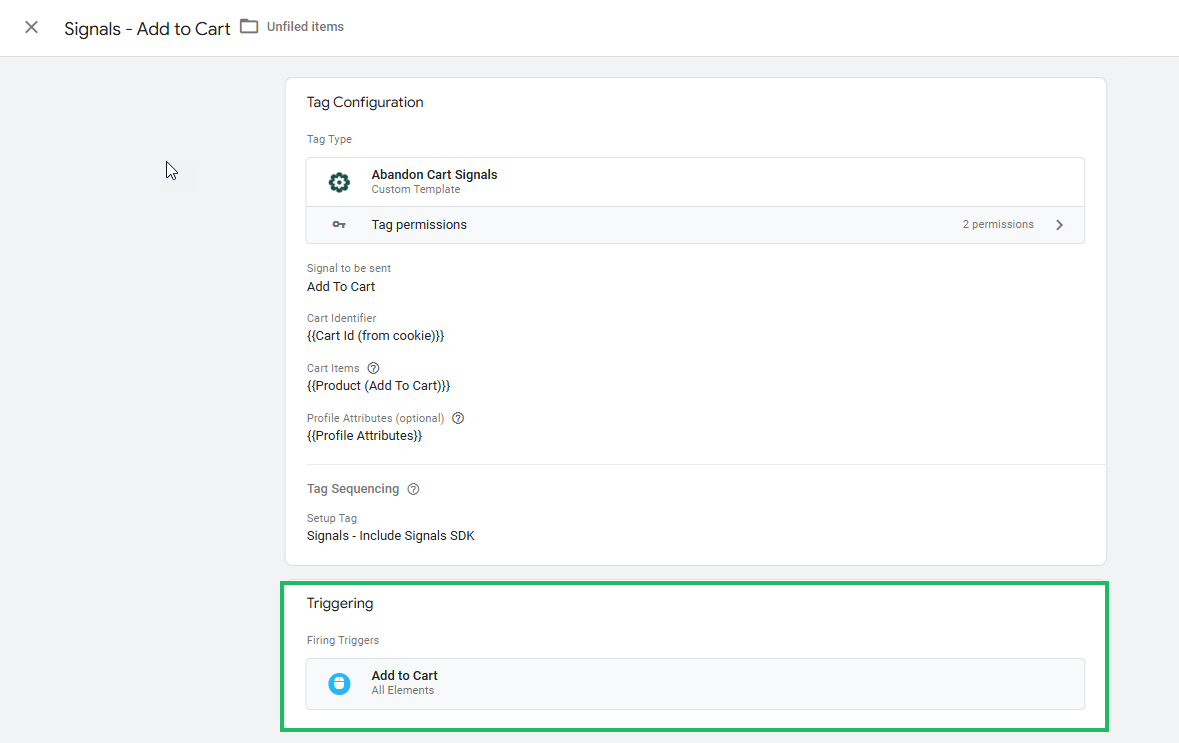Expand Tag permissions with the chevron arrow
The image size is (1179, 743).
1059,225
